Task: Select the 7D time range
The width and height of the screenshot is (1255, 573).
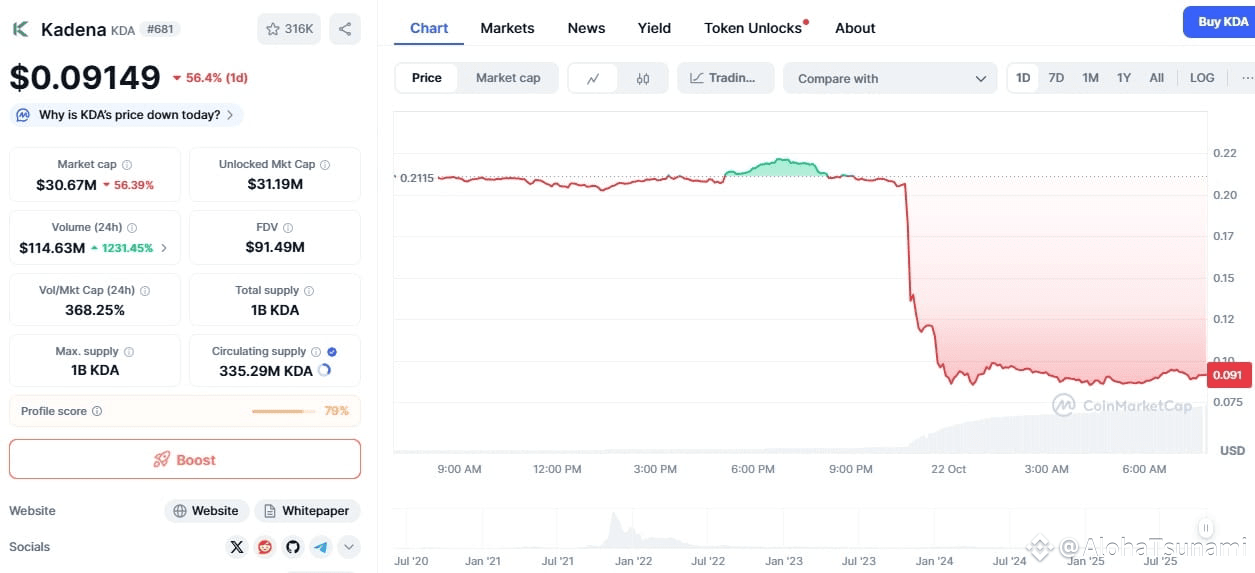Action: (x=1056, y=78)
